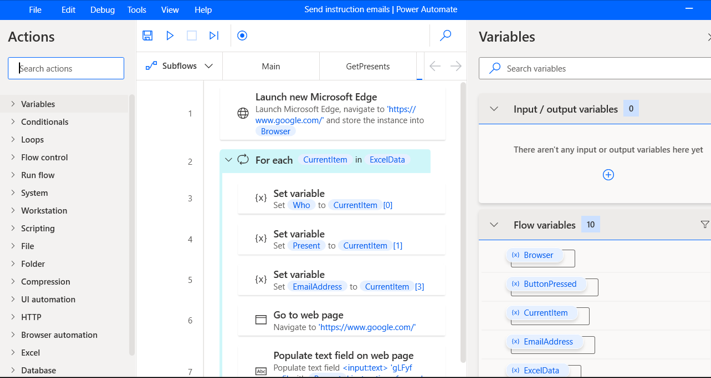711x378 pixels.
Task: Add a new input or output variable
Action: (608, 174)
